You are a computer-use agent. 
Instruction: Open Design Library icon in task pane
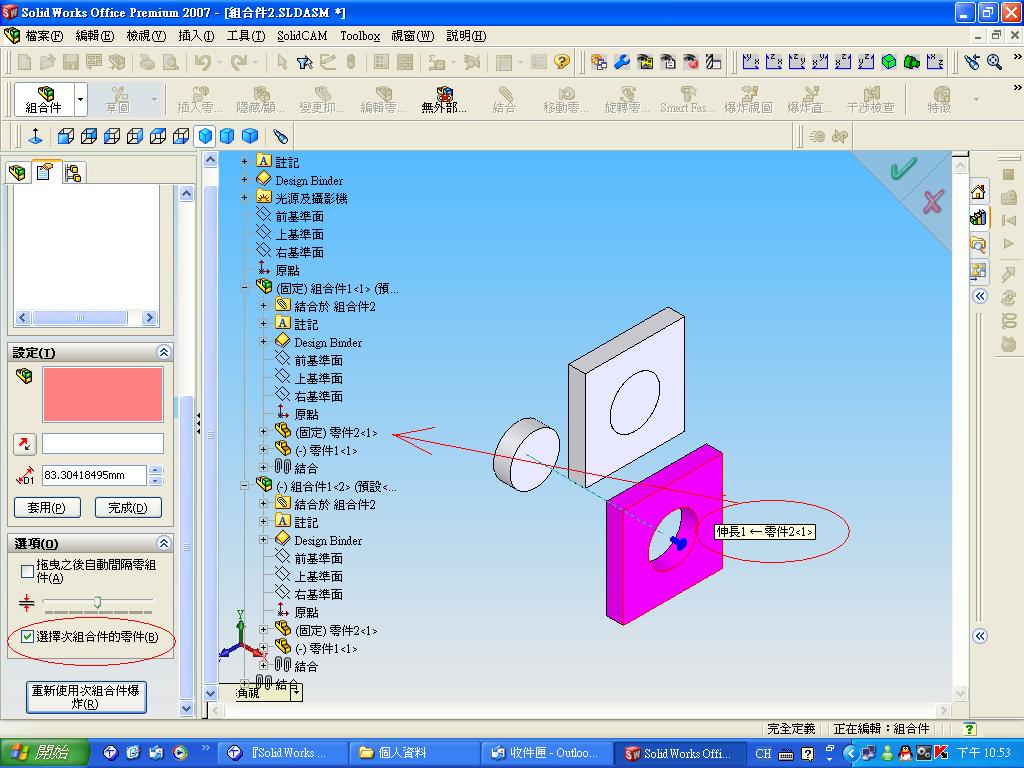point(978,218)
